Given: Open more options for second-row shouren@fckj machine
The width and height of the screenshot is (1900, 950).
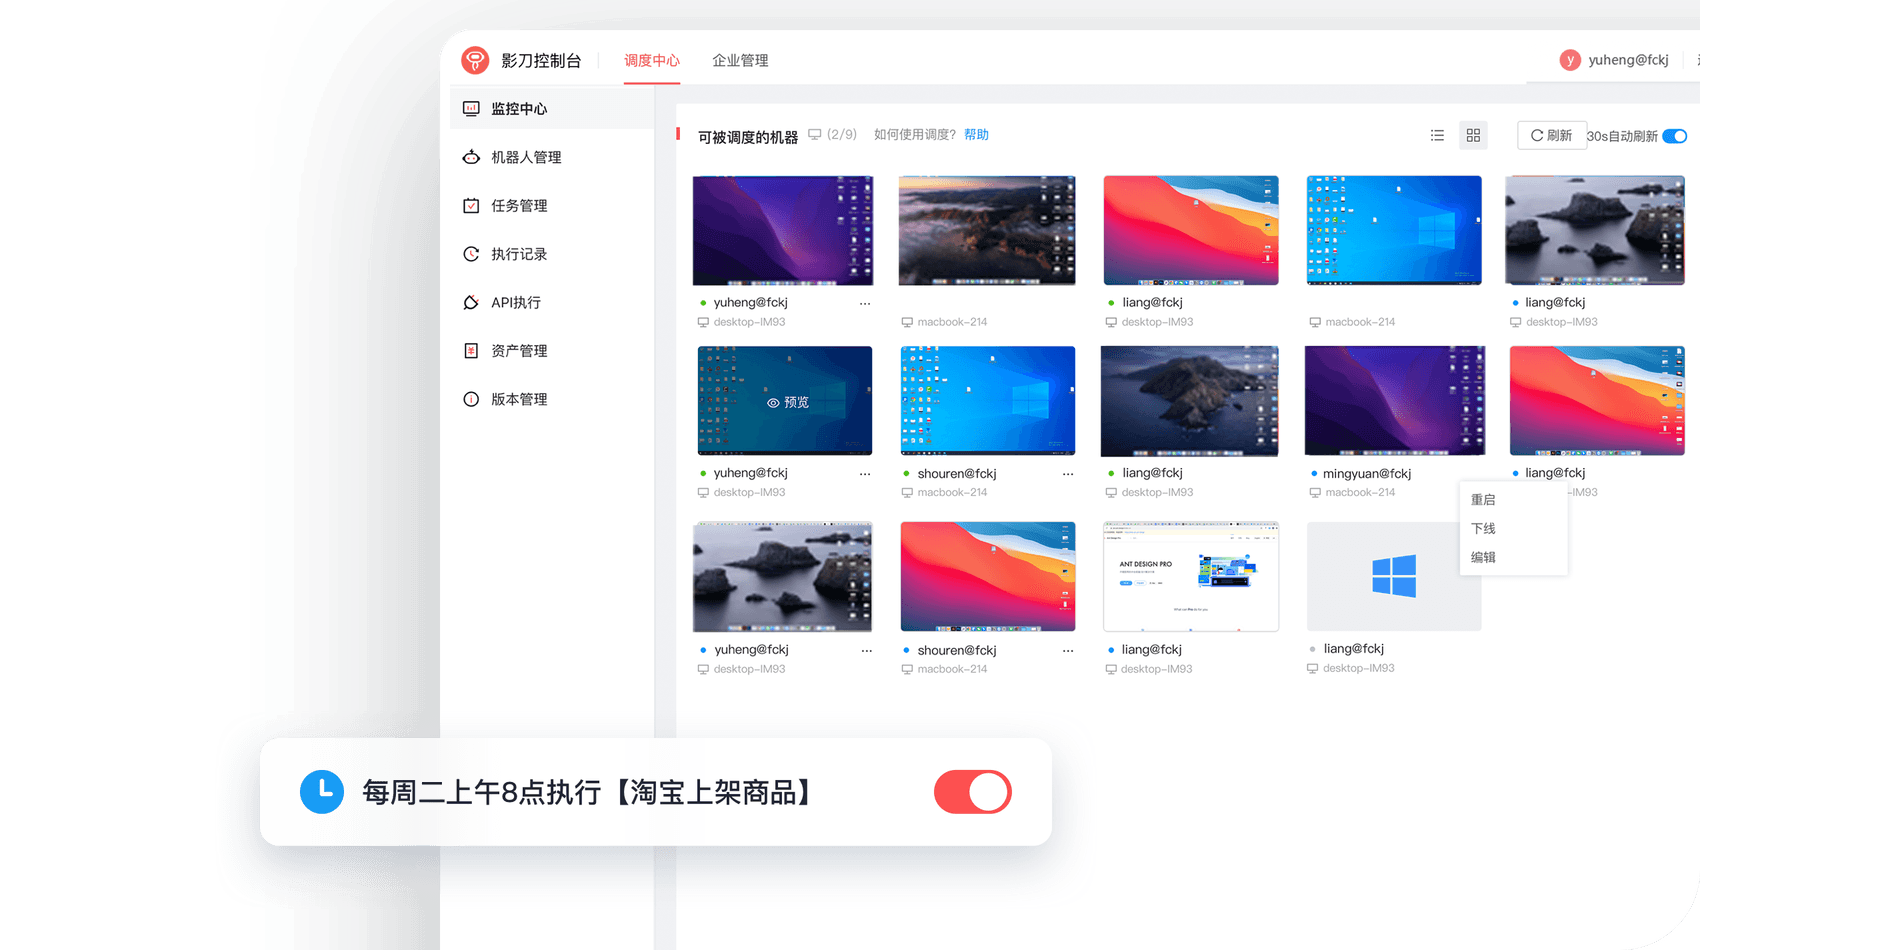Looking at the screenshot, I should pos(1068,474).
